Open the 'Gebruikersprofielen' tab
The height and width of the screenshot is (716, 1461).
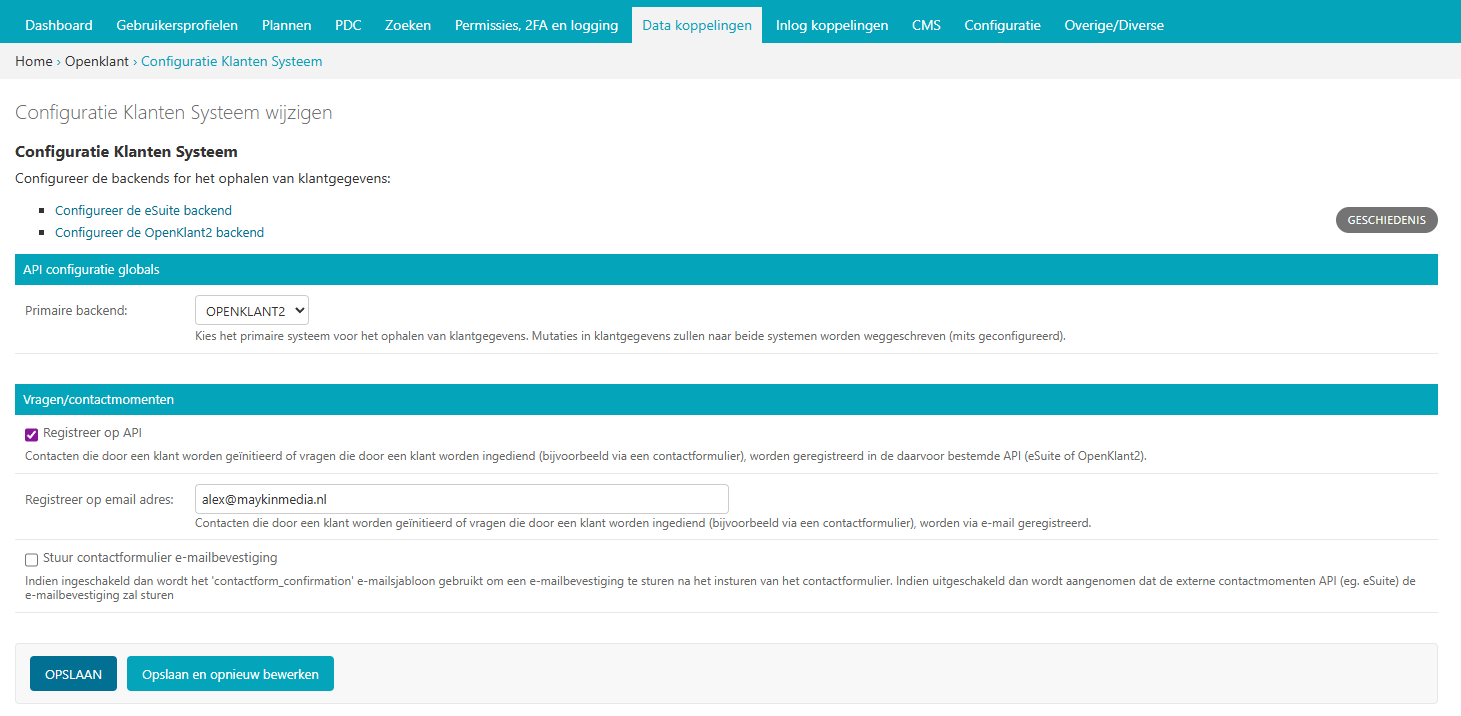click(x=177, y=24)
